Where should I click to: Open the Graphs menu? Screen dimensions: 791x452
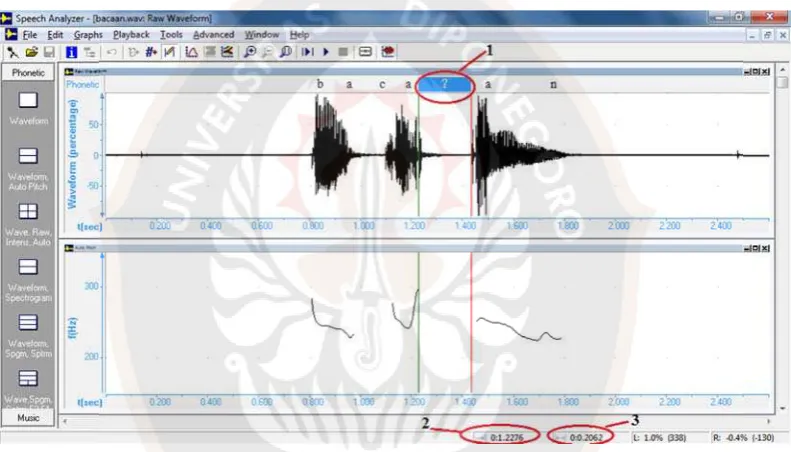(x=88, y=35)
